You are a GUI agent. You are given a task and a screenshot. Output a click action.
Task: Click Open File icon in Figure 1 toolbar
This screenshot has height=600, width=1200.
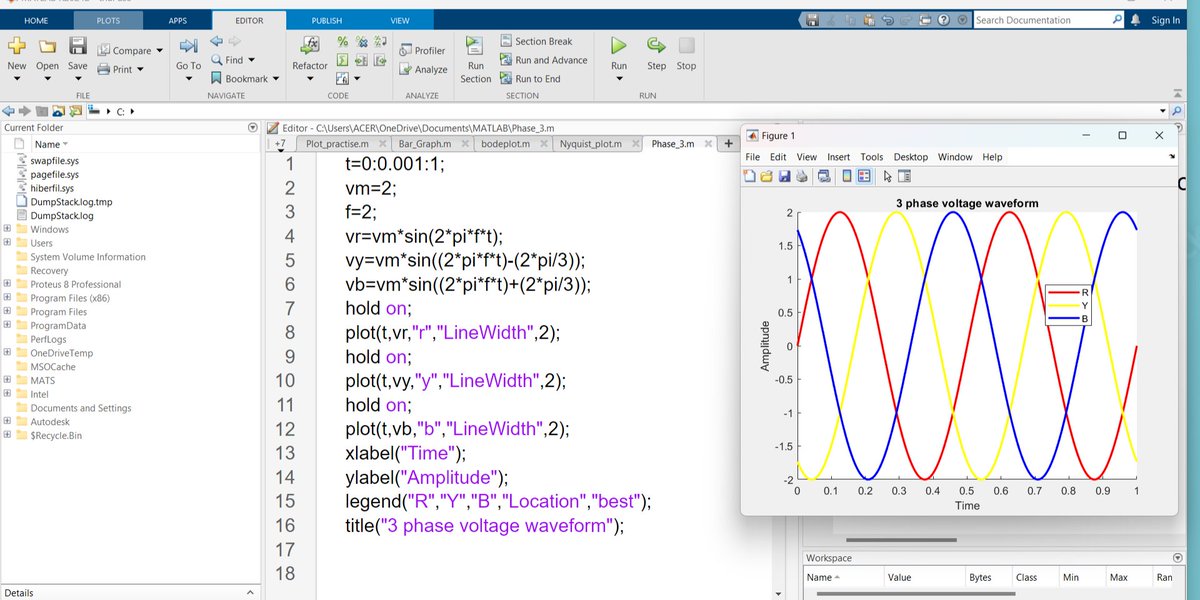click(x=767, y=177)
